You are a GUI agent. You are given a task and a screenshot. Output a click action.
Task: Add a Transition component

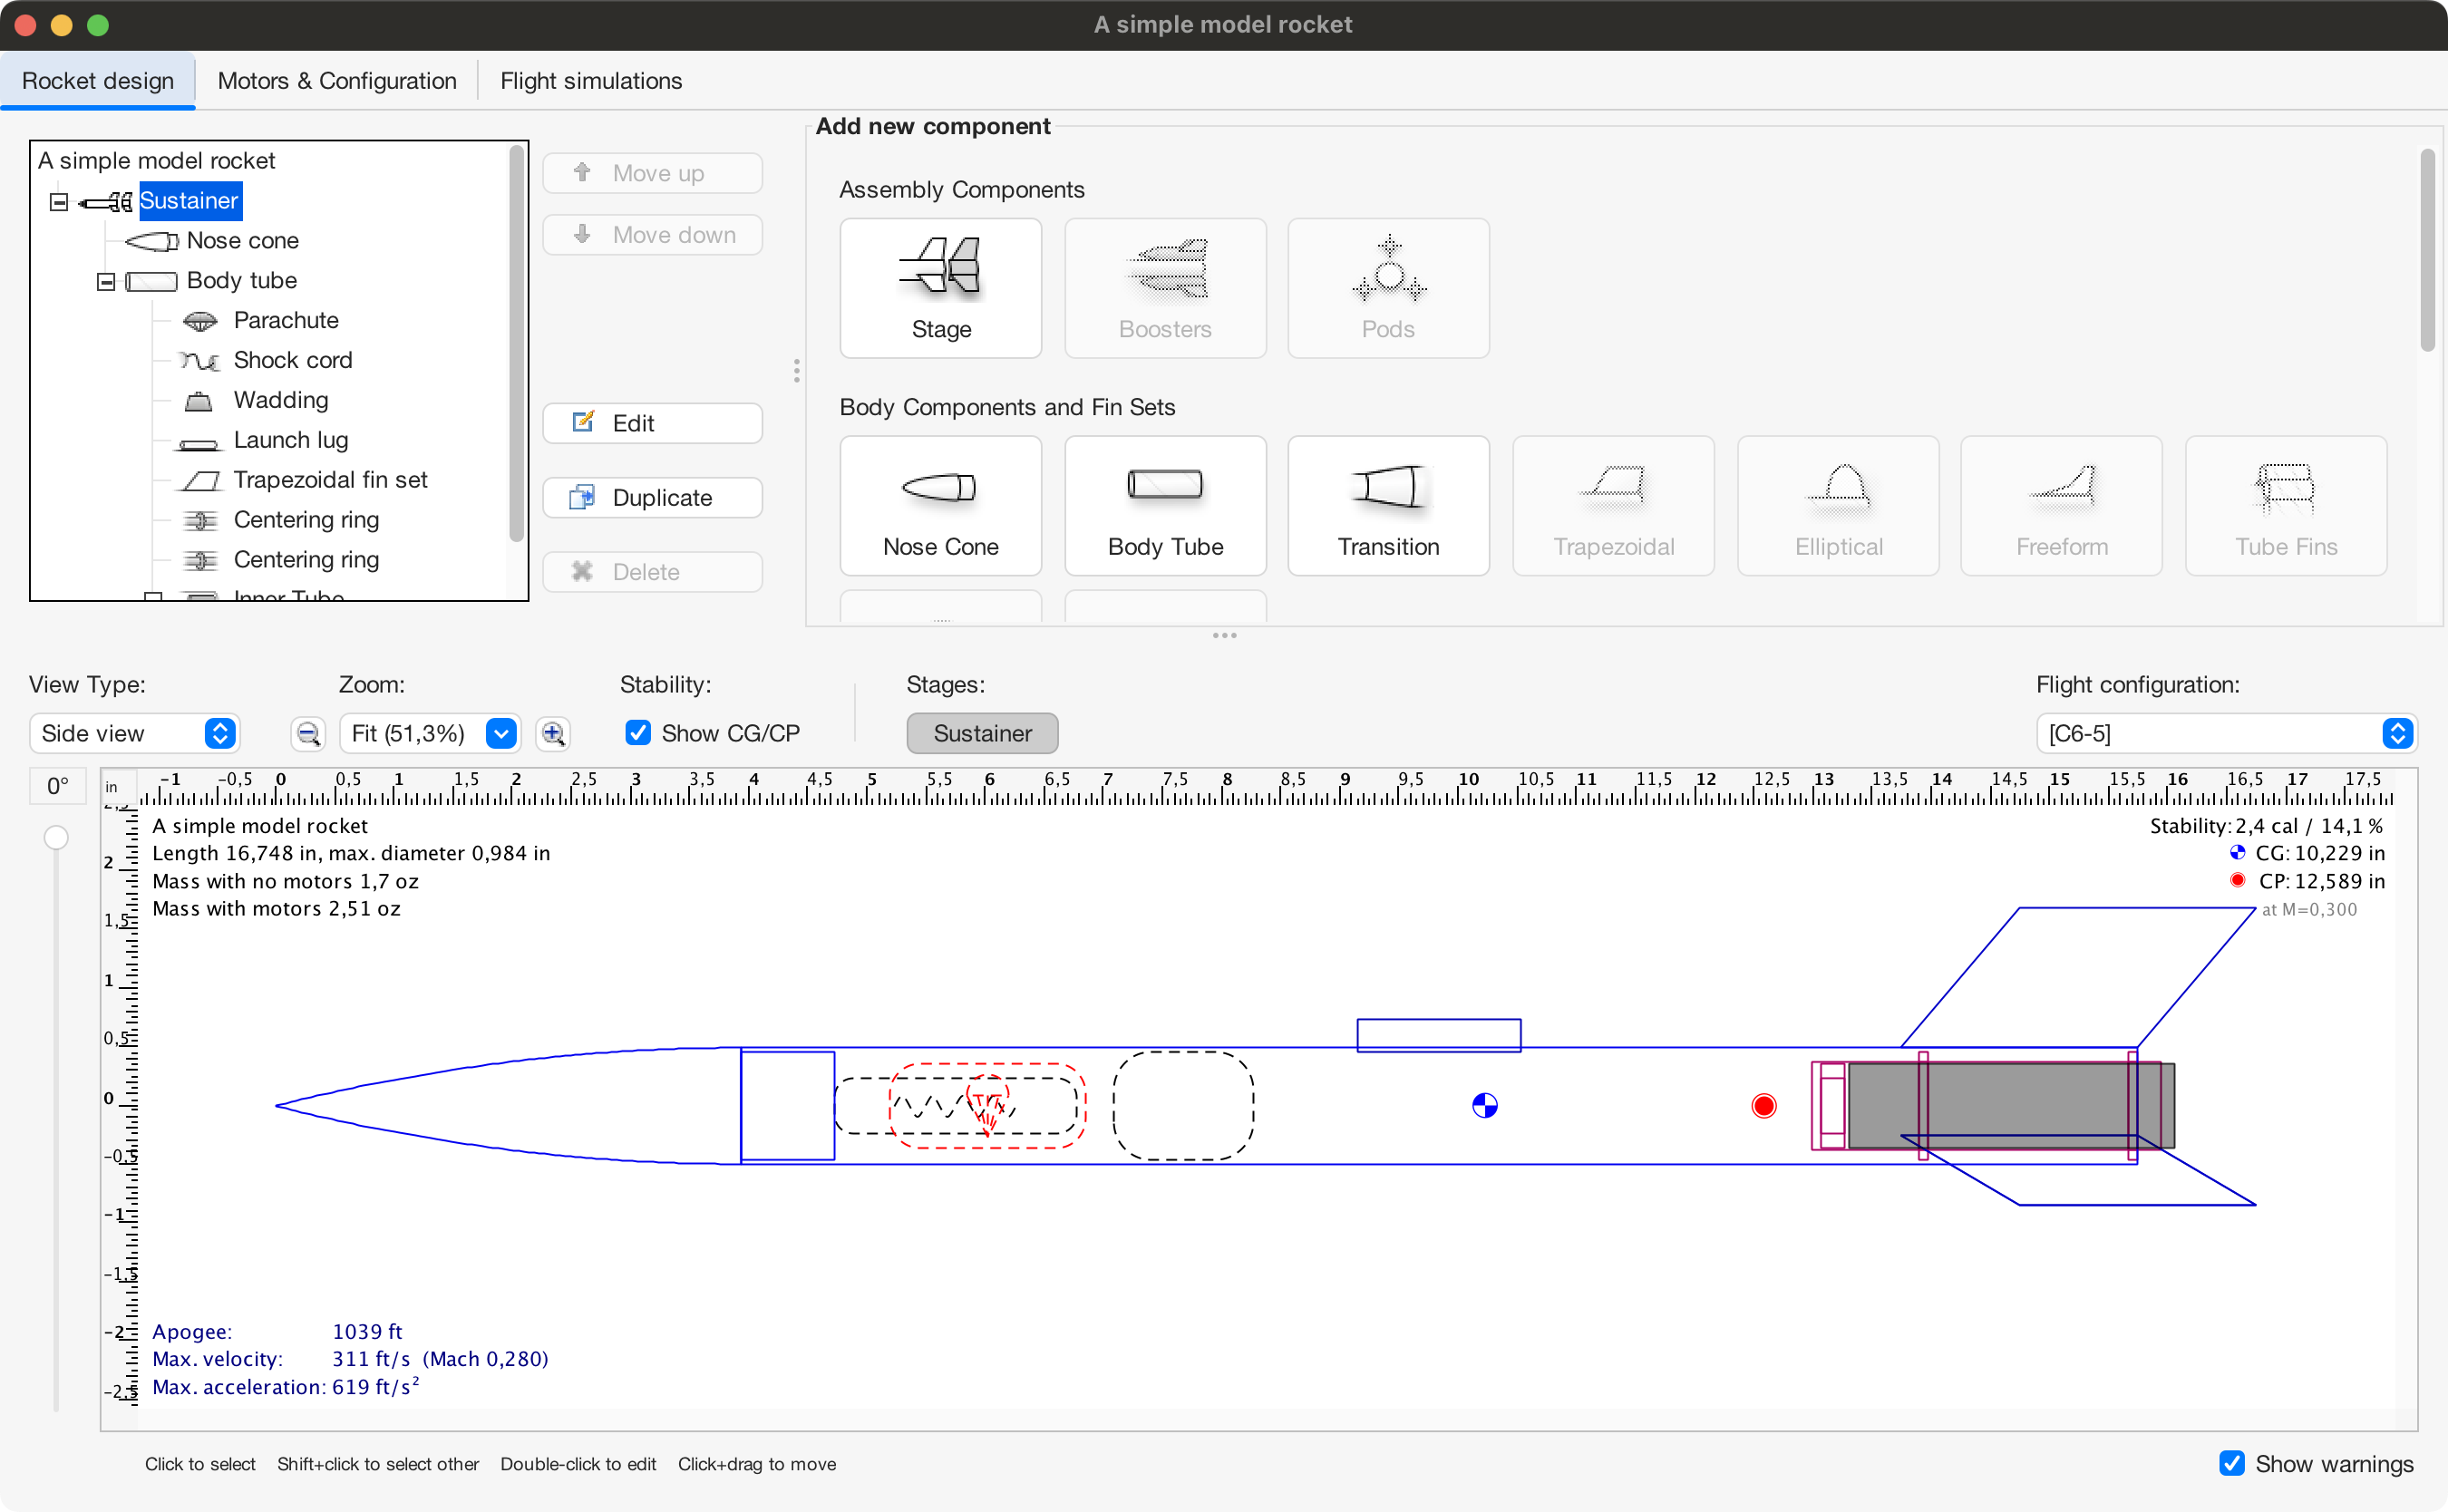[1388, 506]
